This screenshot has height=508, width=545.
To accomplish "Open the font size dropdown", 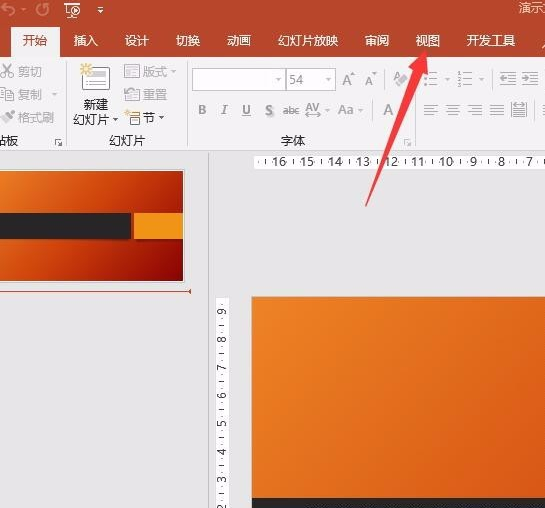I will [328, 80].
